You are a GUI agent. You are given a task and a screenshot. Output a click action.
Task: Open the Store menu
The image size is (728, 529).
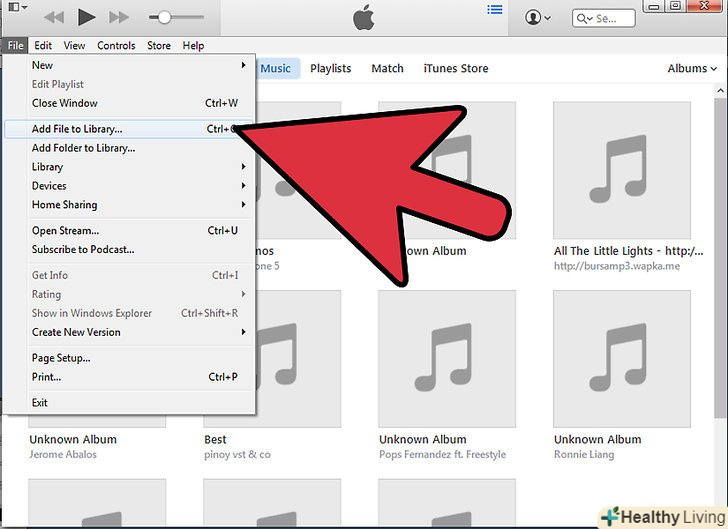159,46
